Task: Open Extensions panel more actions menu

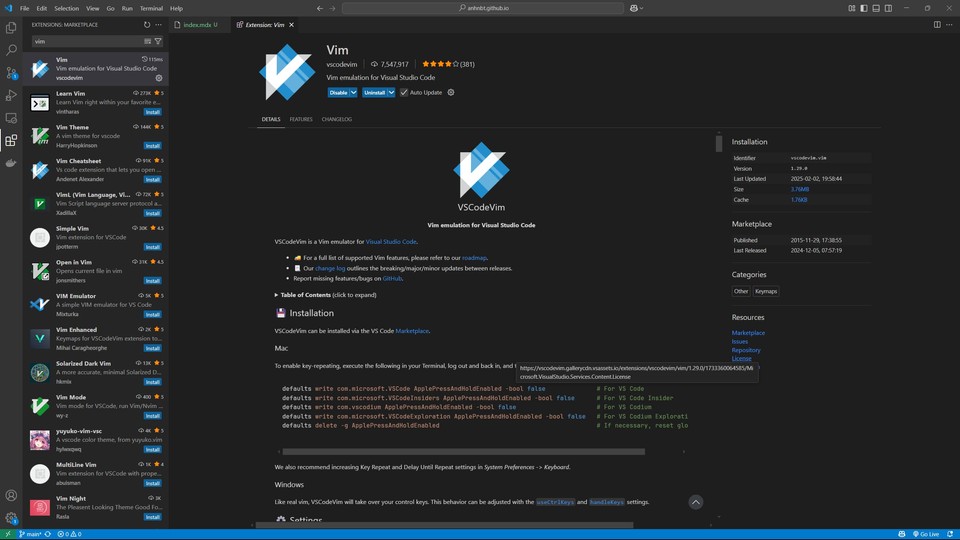Action: point(159,25)
